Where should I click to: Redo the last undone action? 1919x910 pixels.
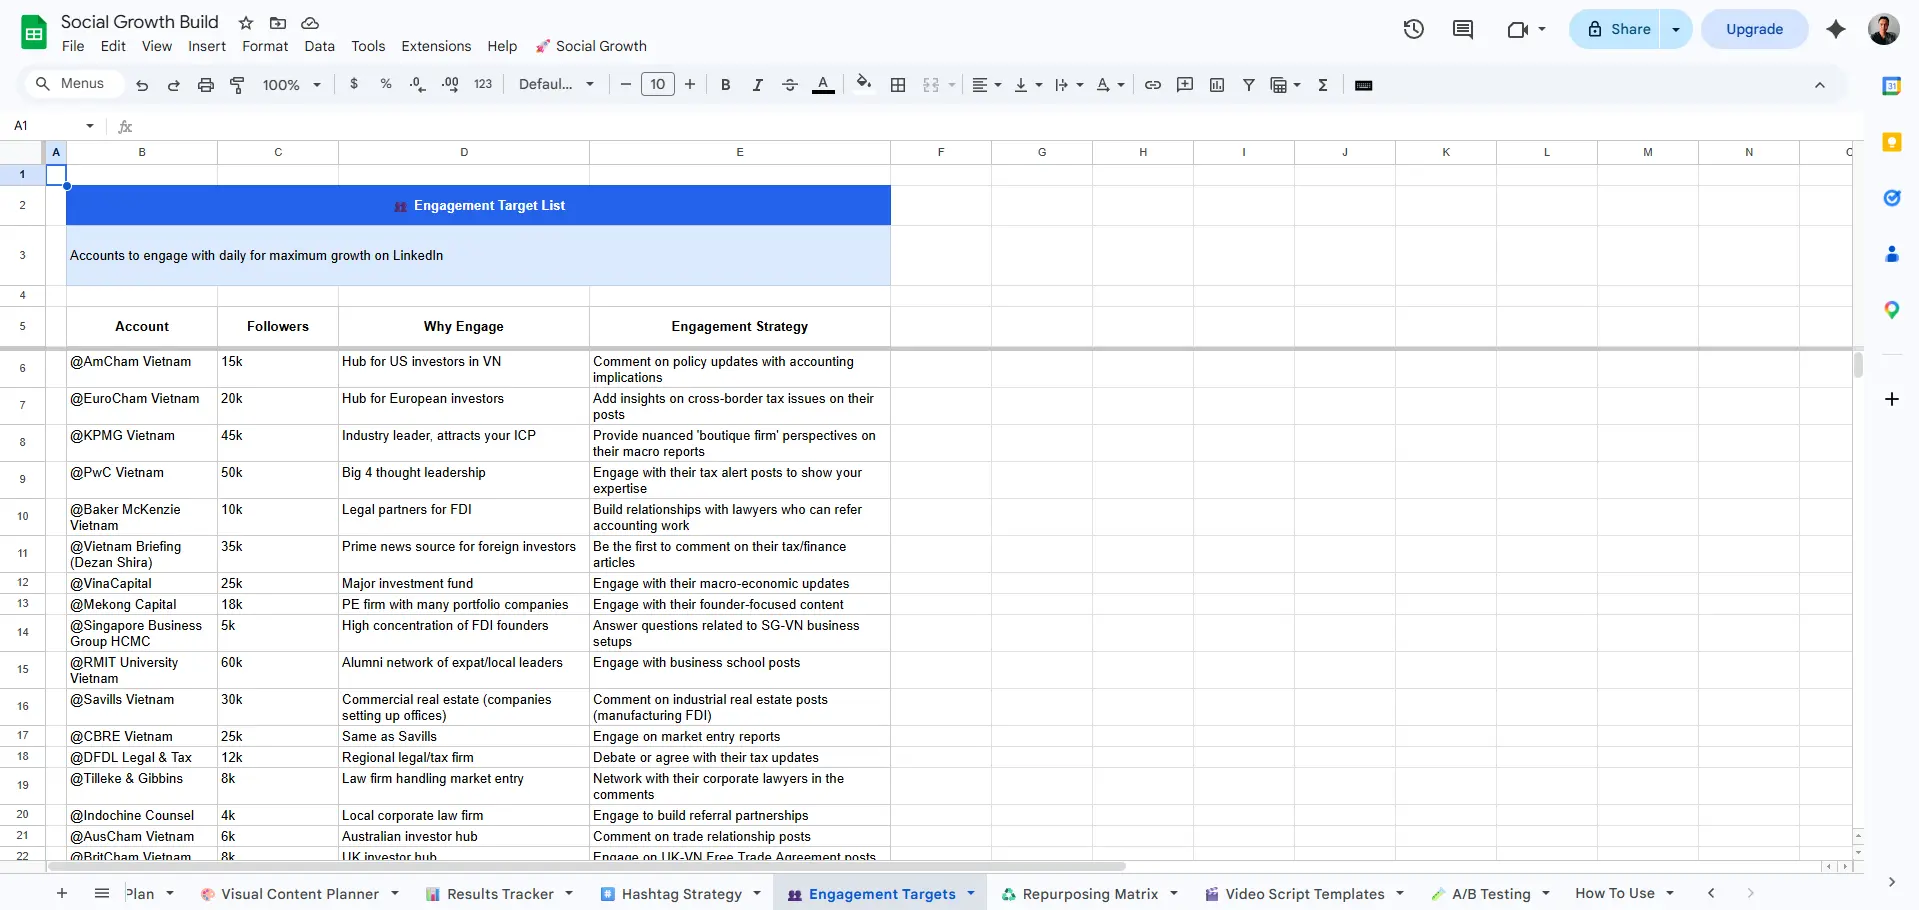(x=174, y=85)
